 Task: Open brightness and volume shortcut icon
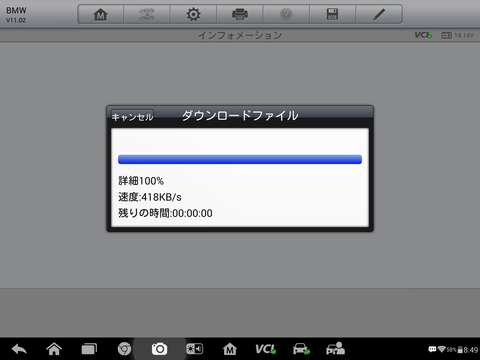coord(194,349)
